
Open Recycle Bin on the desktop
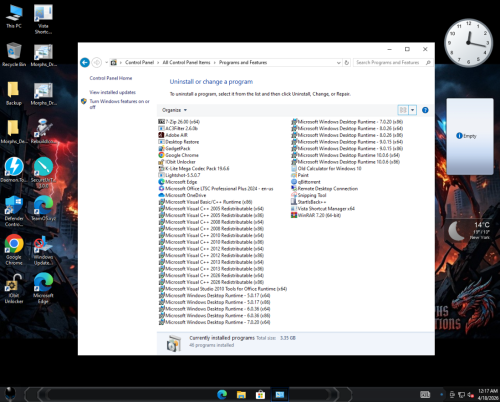pos(14,55)
